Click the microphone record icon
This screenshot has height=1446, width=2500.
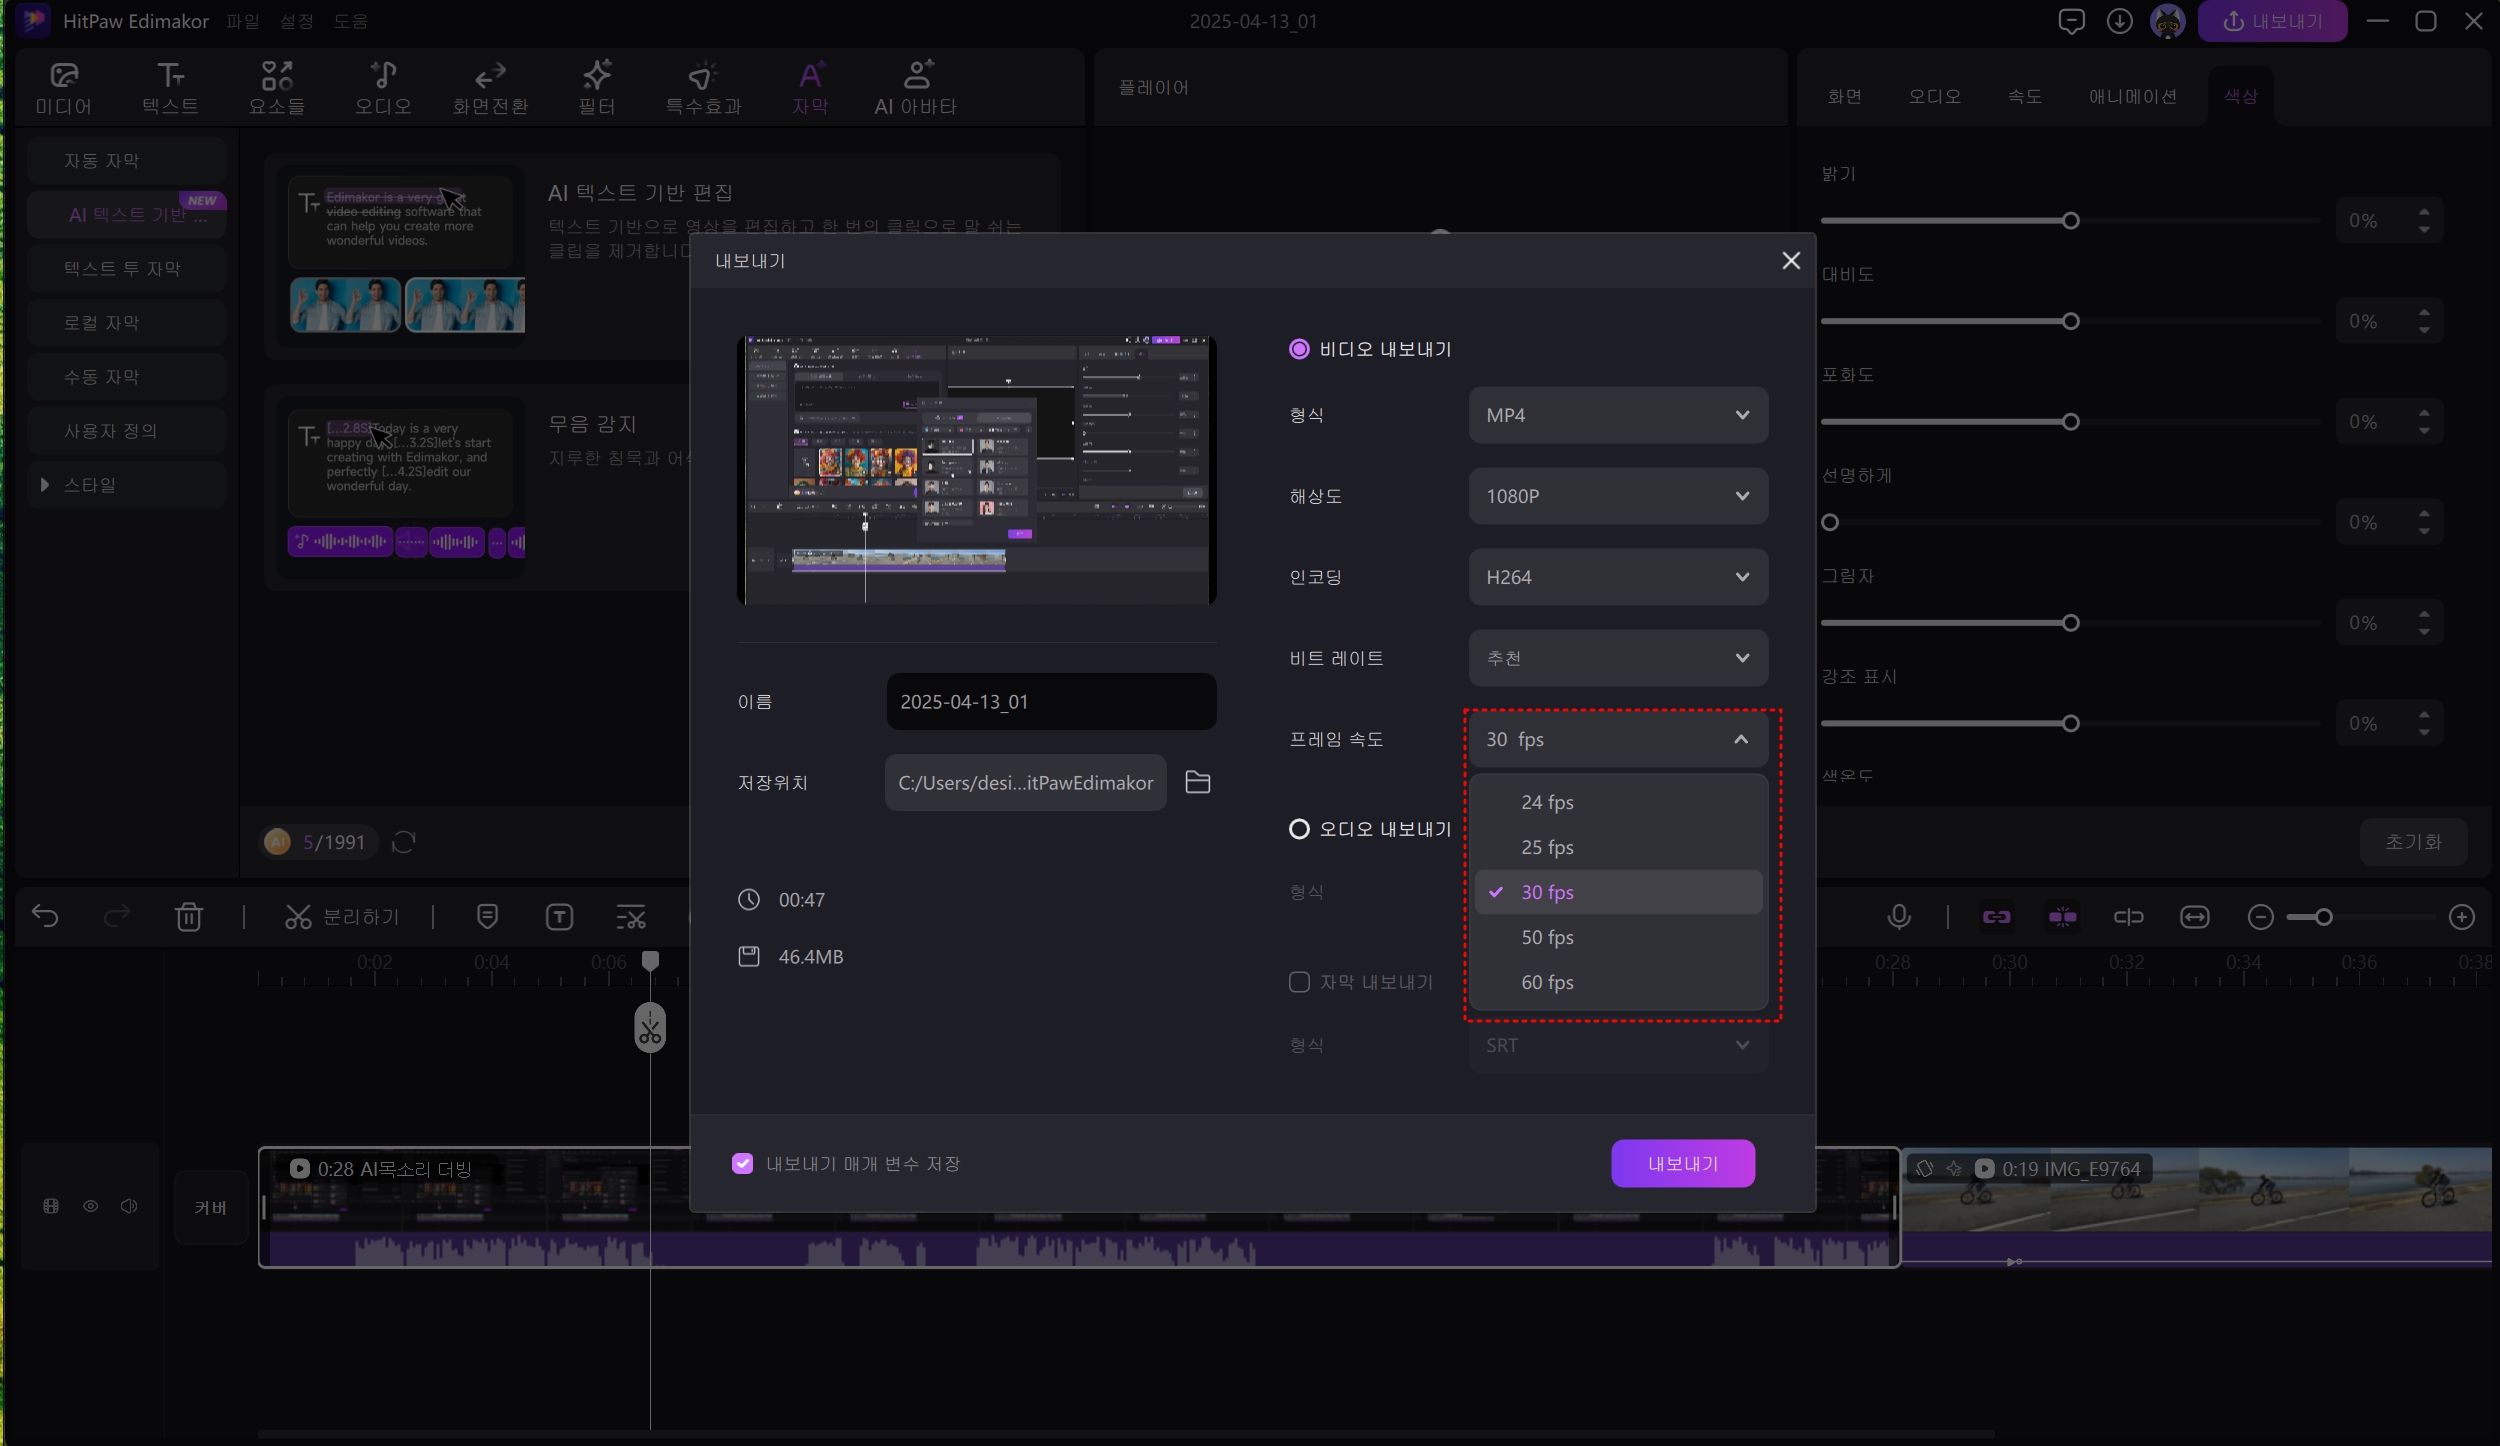click(1898, 917)
